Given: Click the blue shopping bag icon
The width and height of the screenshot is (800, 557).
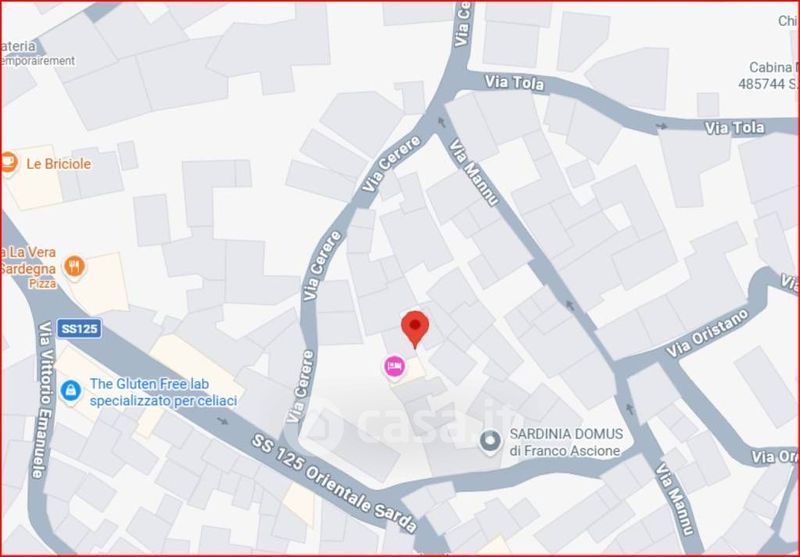Looking at the screenshot, I should coord(71,391).
